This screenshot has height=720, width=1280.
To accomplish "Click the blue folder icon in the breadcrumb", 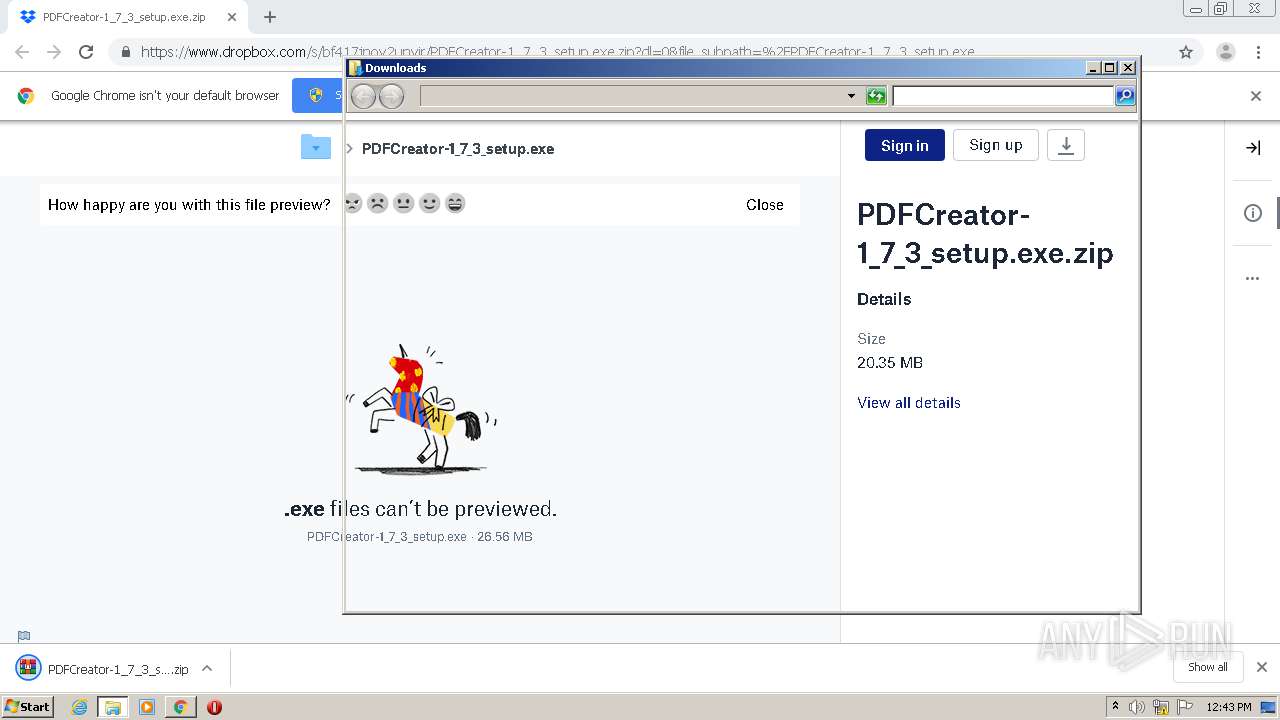I will click(315, 147).
